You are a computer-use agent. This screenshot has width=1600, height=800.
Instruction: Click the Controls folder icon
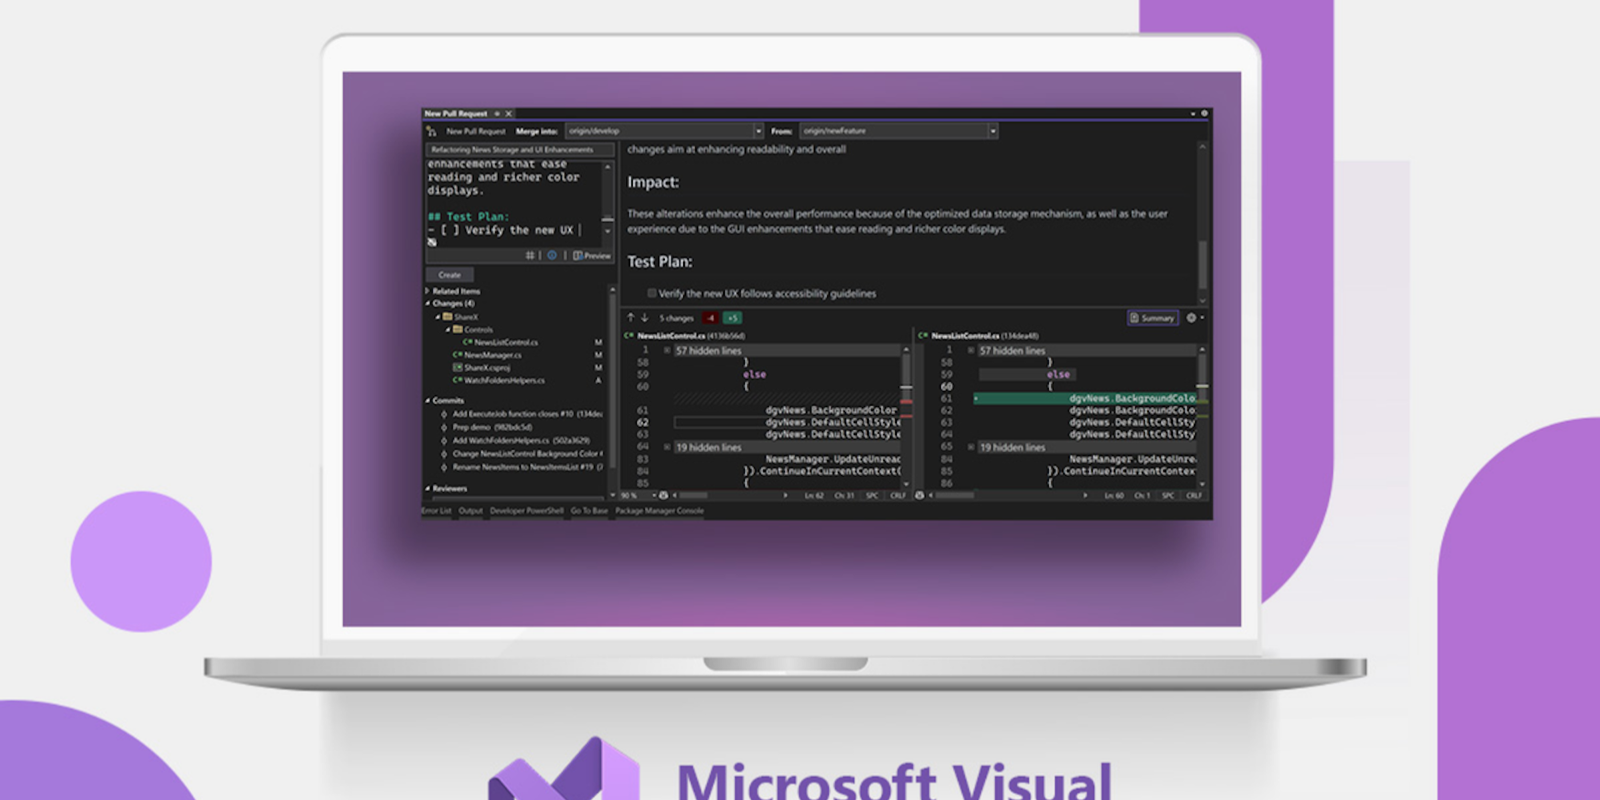tap(458, 329)
